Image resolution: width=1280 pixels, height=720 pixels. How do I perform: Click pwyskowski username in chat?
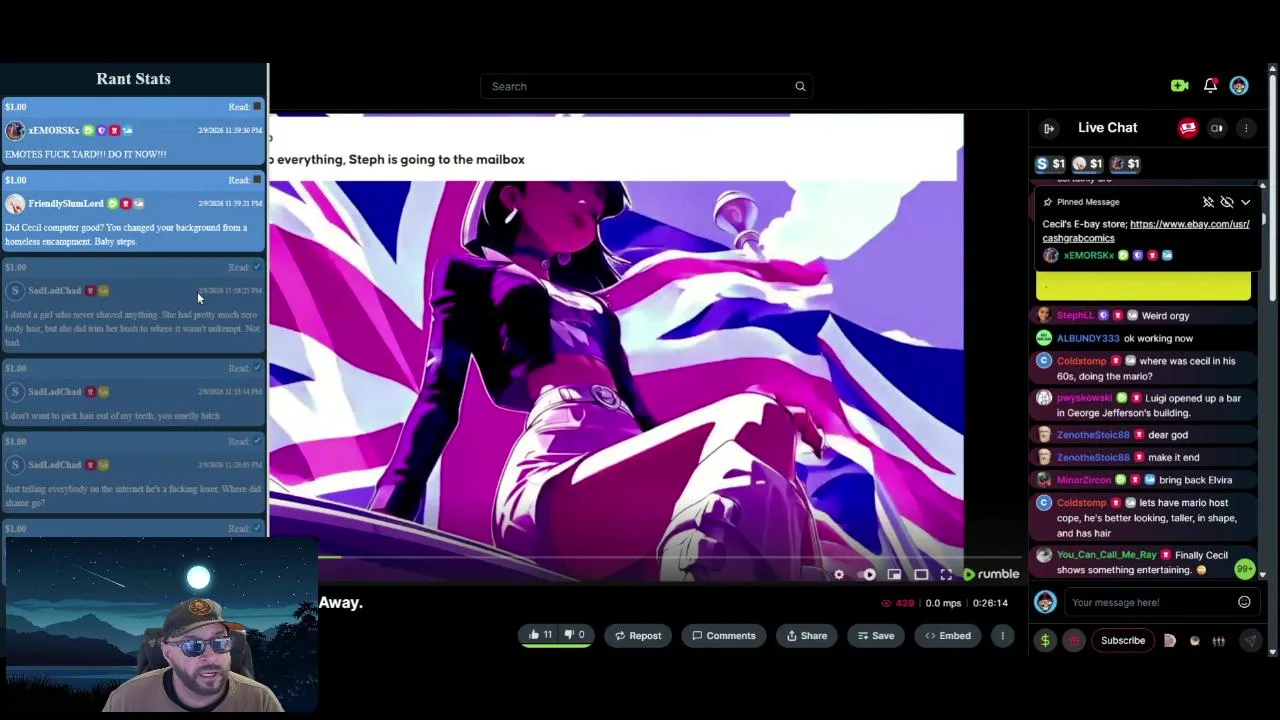[1084, 398]
